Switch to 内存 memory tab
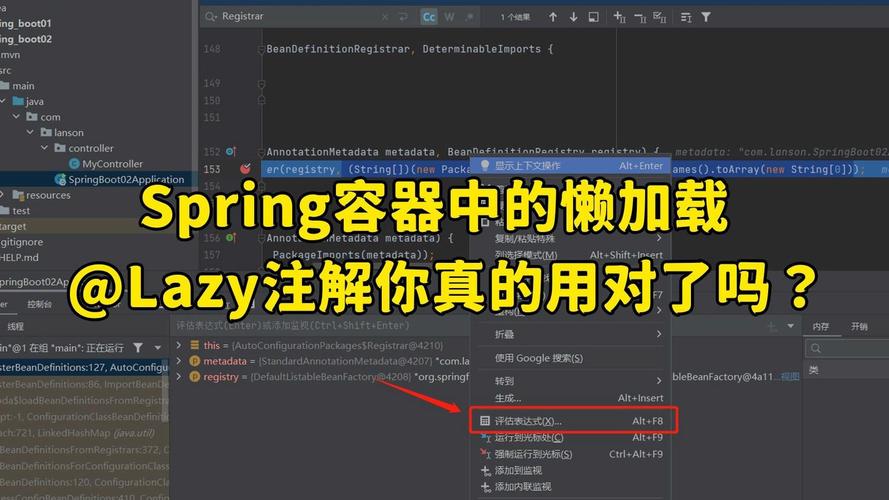 click(x=820, y=327)
